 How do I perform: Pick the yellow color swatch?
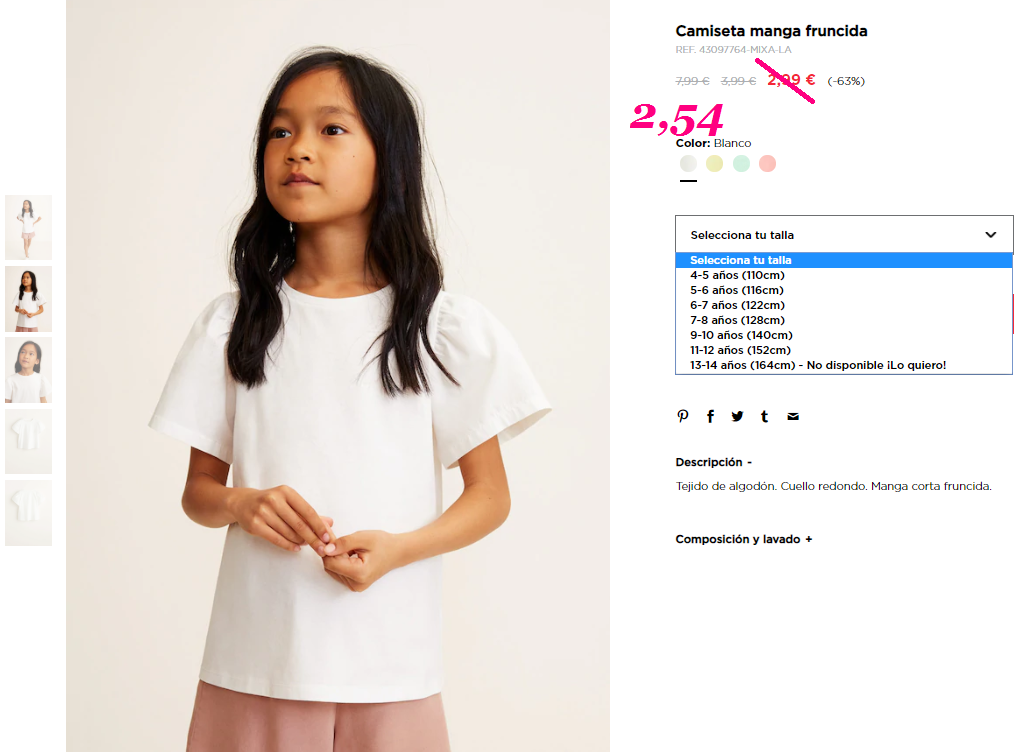(714, 163)
